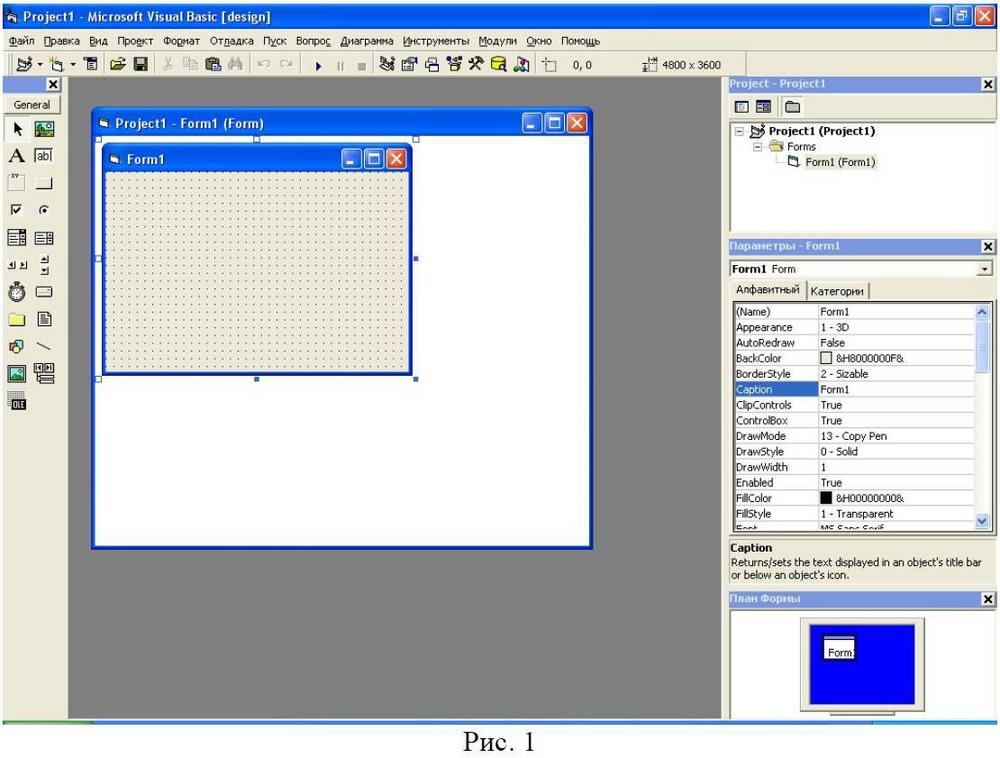Open the Form Layout Window toolbar icon
Viewport: 1000px width, 758px height.
coord(432,64)
